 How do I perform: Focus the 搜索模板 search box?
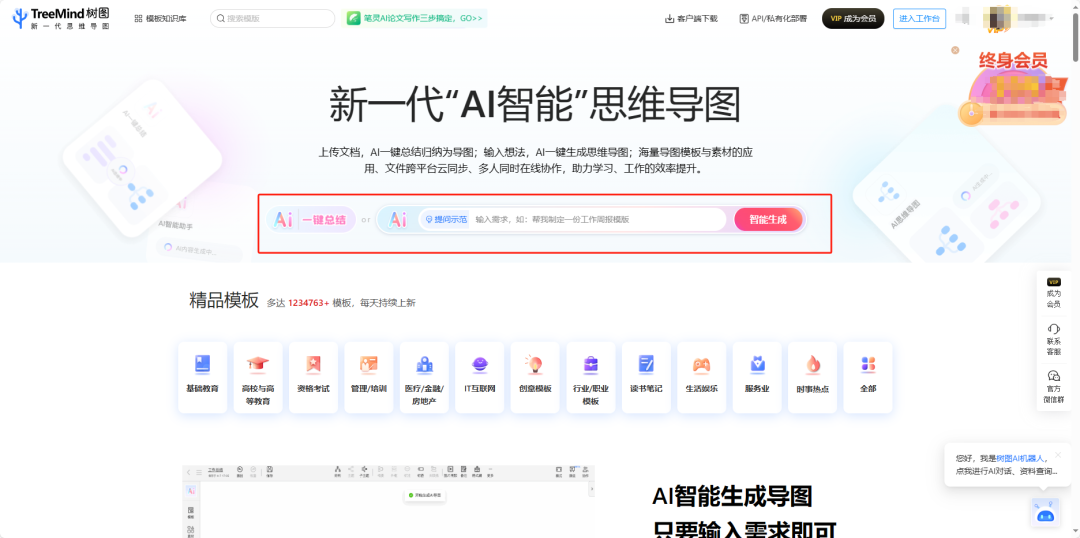point(272,19)
